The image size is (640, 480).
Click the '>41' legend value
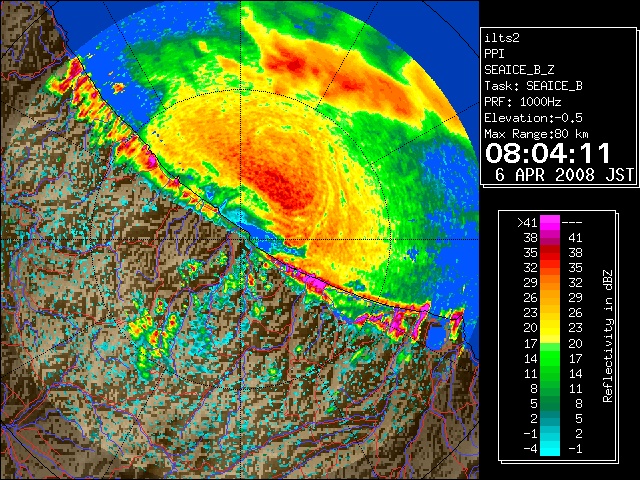pos(527,222)
